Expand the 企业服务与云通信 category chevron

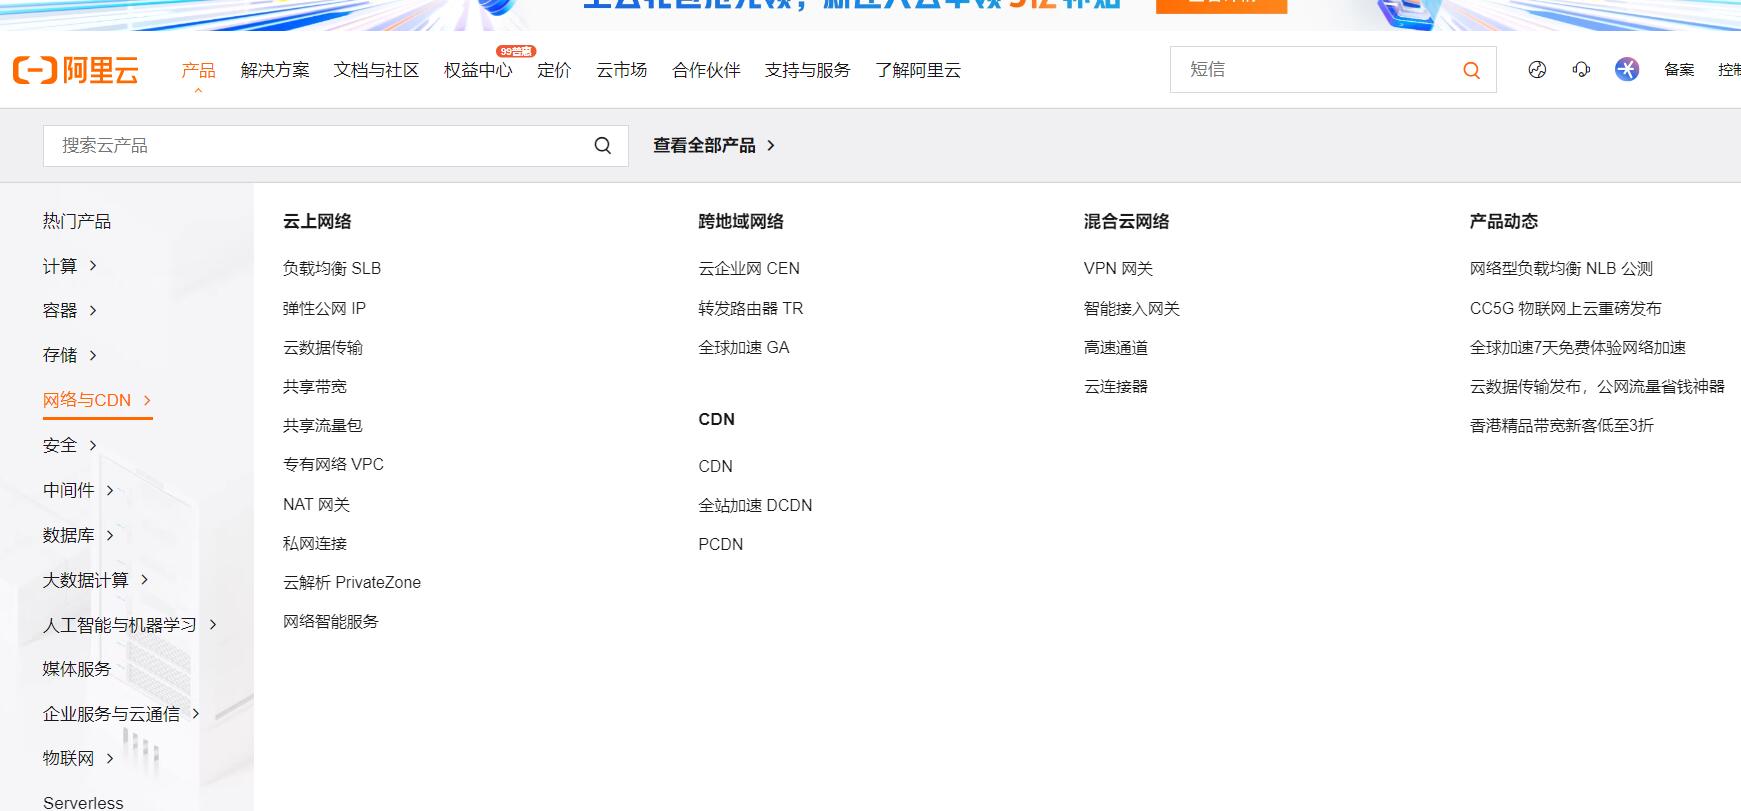pyautogui.click(x=196, y=713)
